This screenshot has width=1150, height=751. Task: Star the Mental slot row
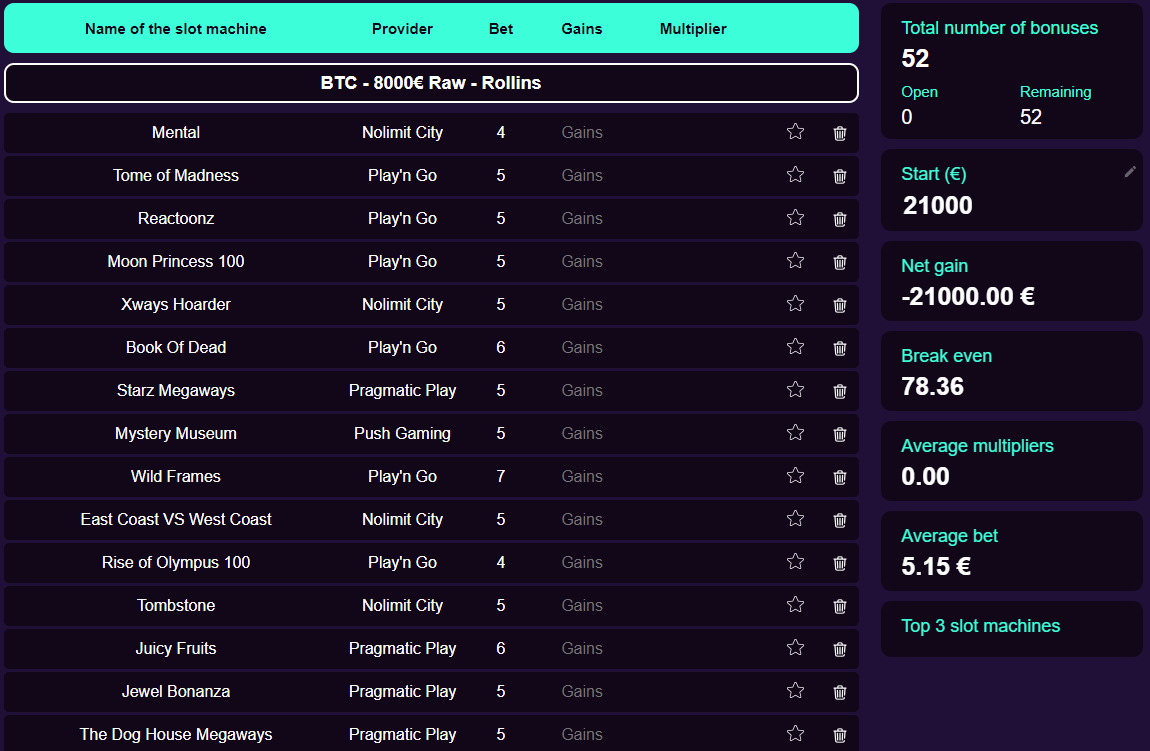pos(796,132)
